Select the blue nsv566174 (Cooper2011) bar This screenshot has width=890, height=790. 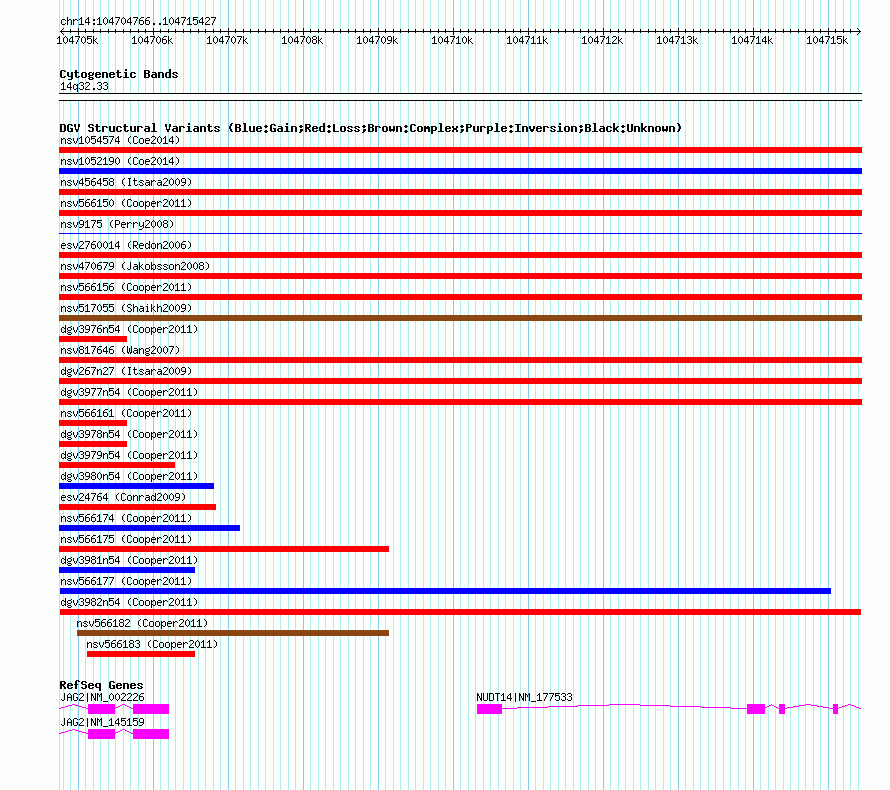pyautogui.click(x=149, y=528)
